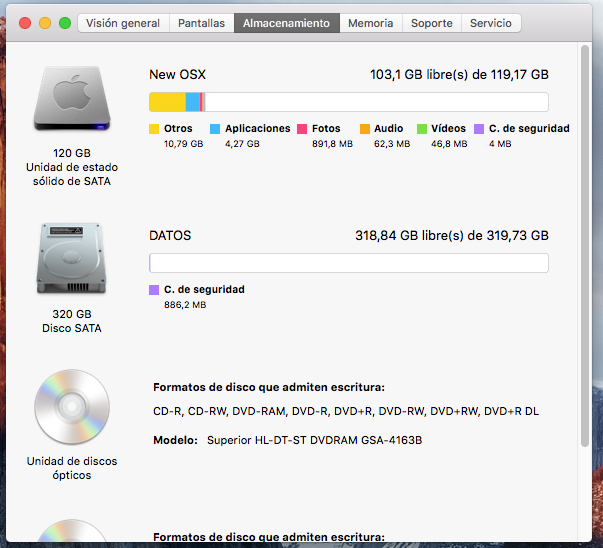Click the '120 GB' drive capacity label
Screen dimensions: 603x548
click(72, 153)
